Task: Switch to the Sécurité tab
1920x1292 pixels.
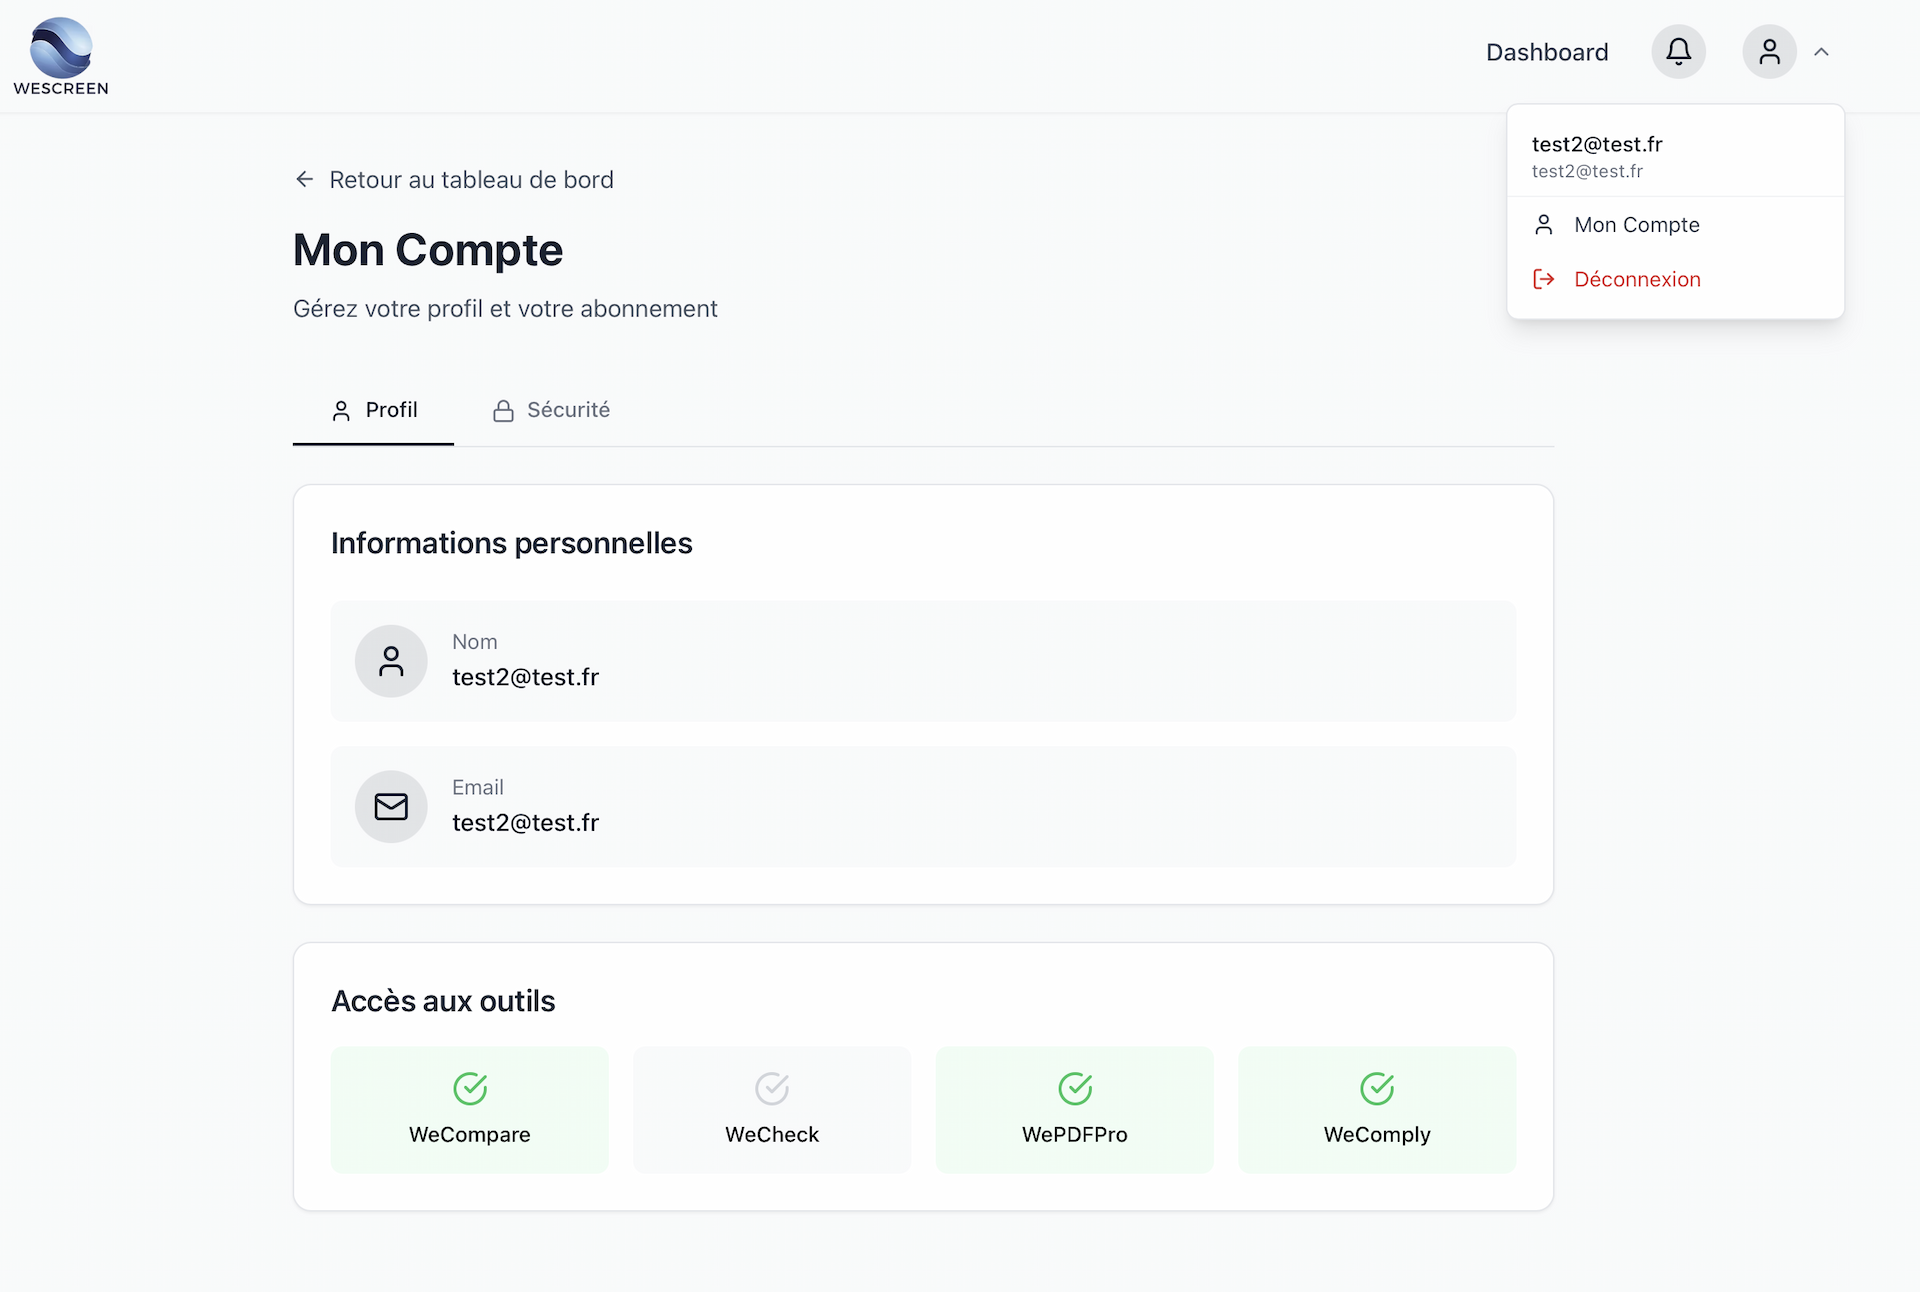Action: [551, 410]
